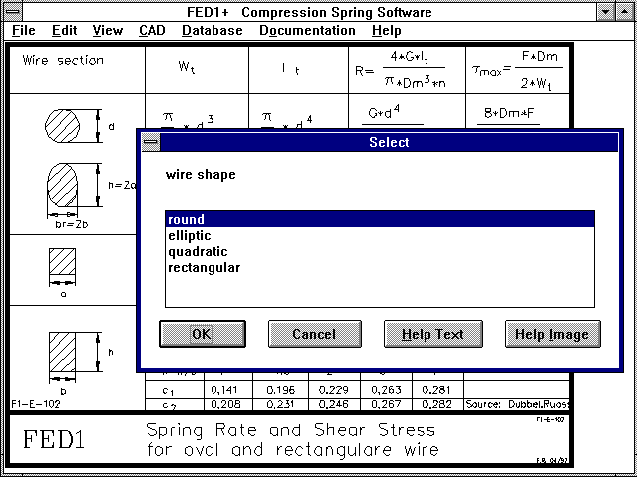Open the Select dialog system menu
This screenshot has width=637, height=478.
(151, 143)
